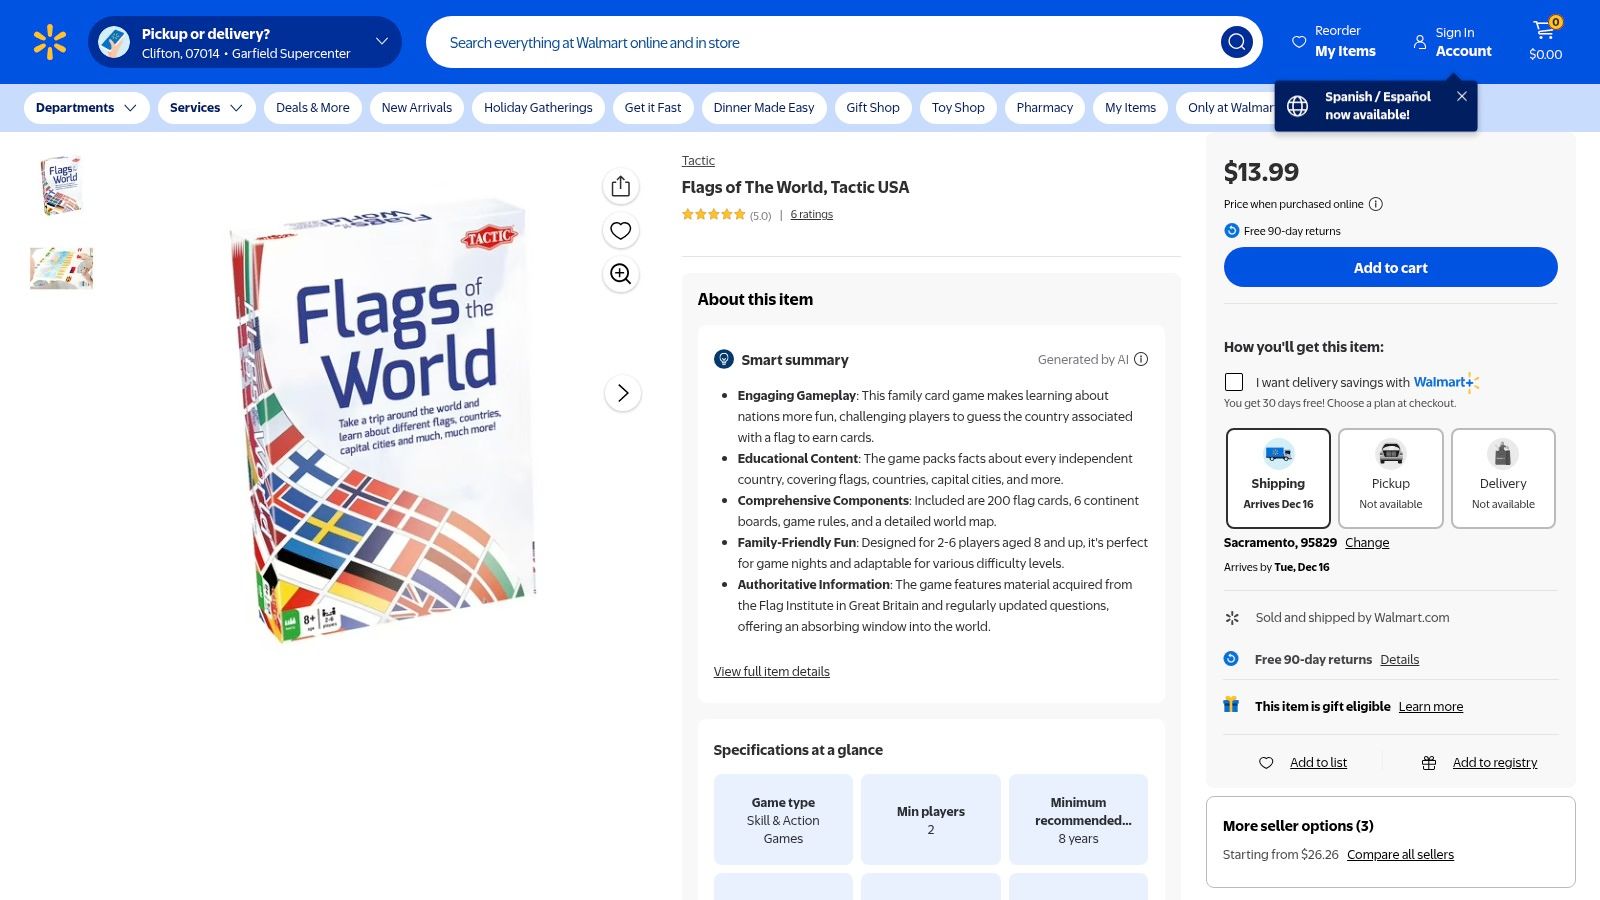Click the info icon next to Generated by AI
This screenshot has width=1600, height=900.
[1141, 359]
